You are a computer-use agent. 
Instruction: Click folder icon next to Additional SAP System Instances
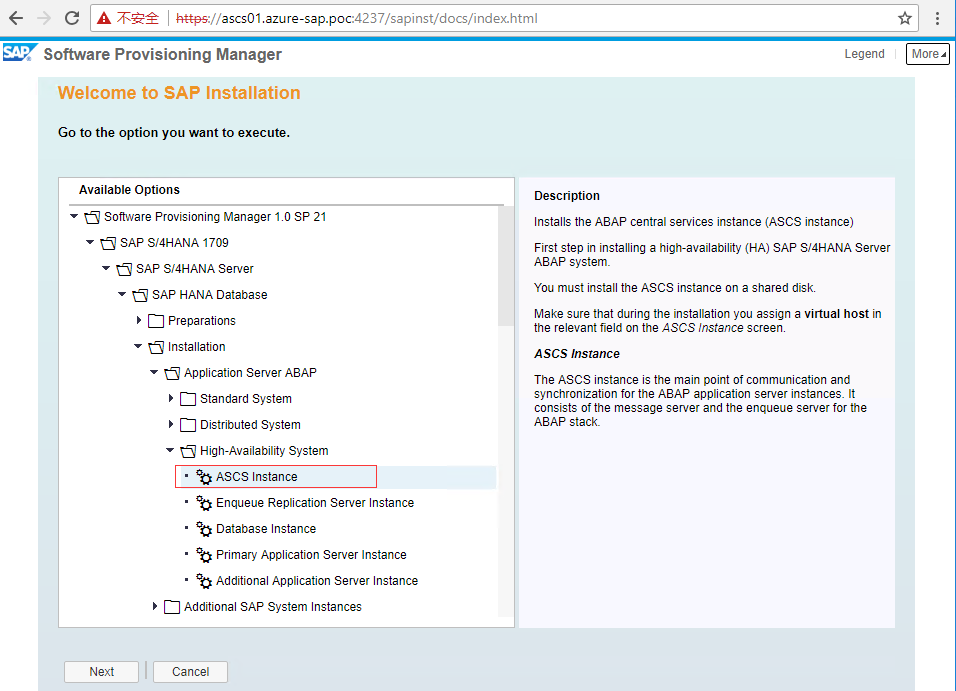tap(172, 607)
